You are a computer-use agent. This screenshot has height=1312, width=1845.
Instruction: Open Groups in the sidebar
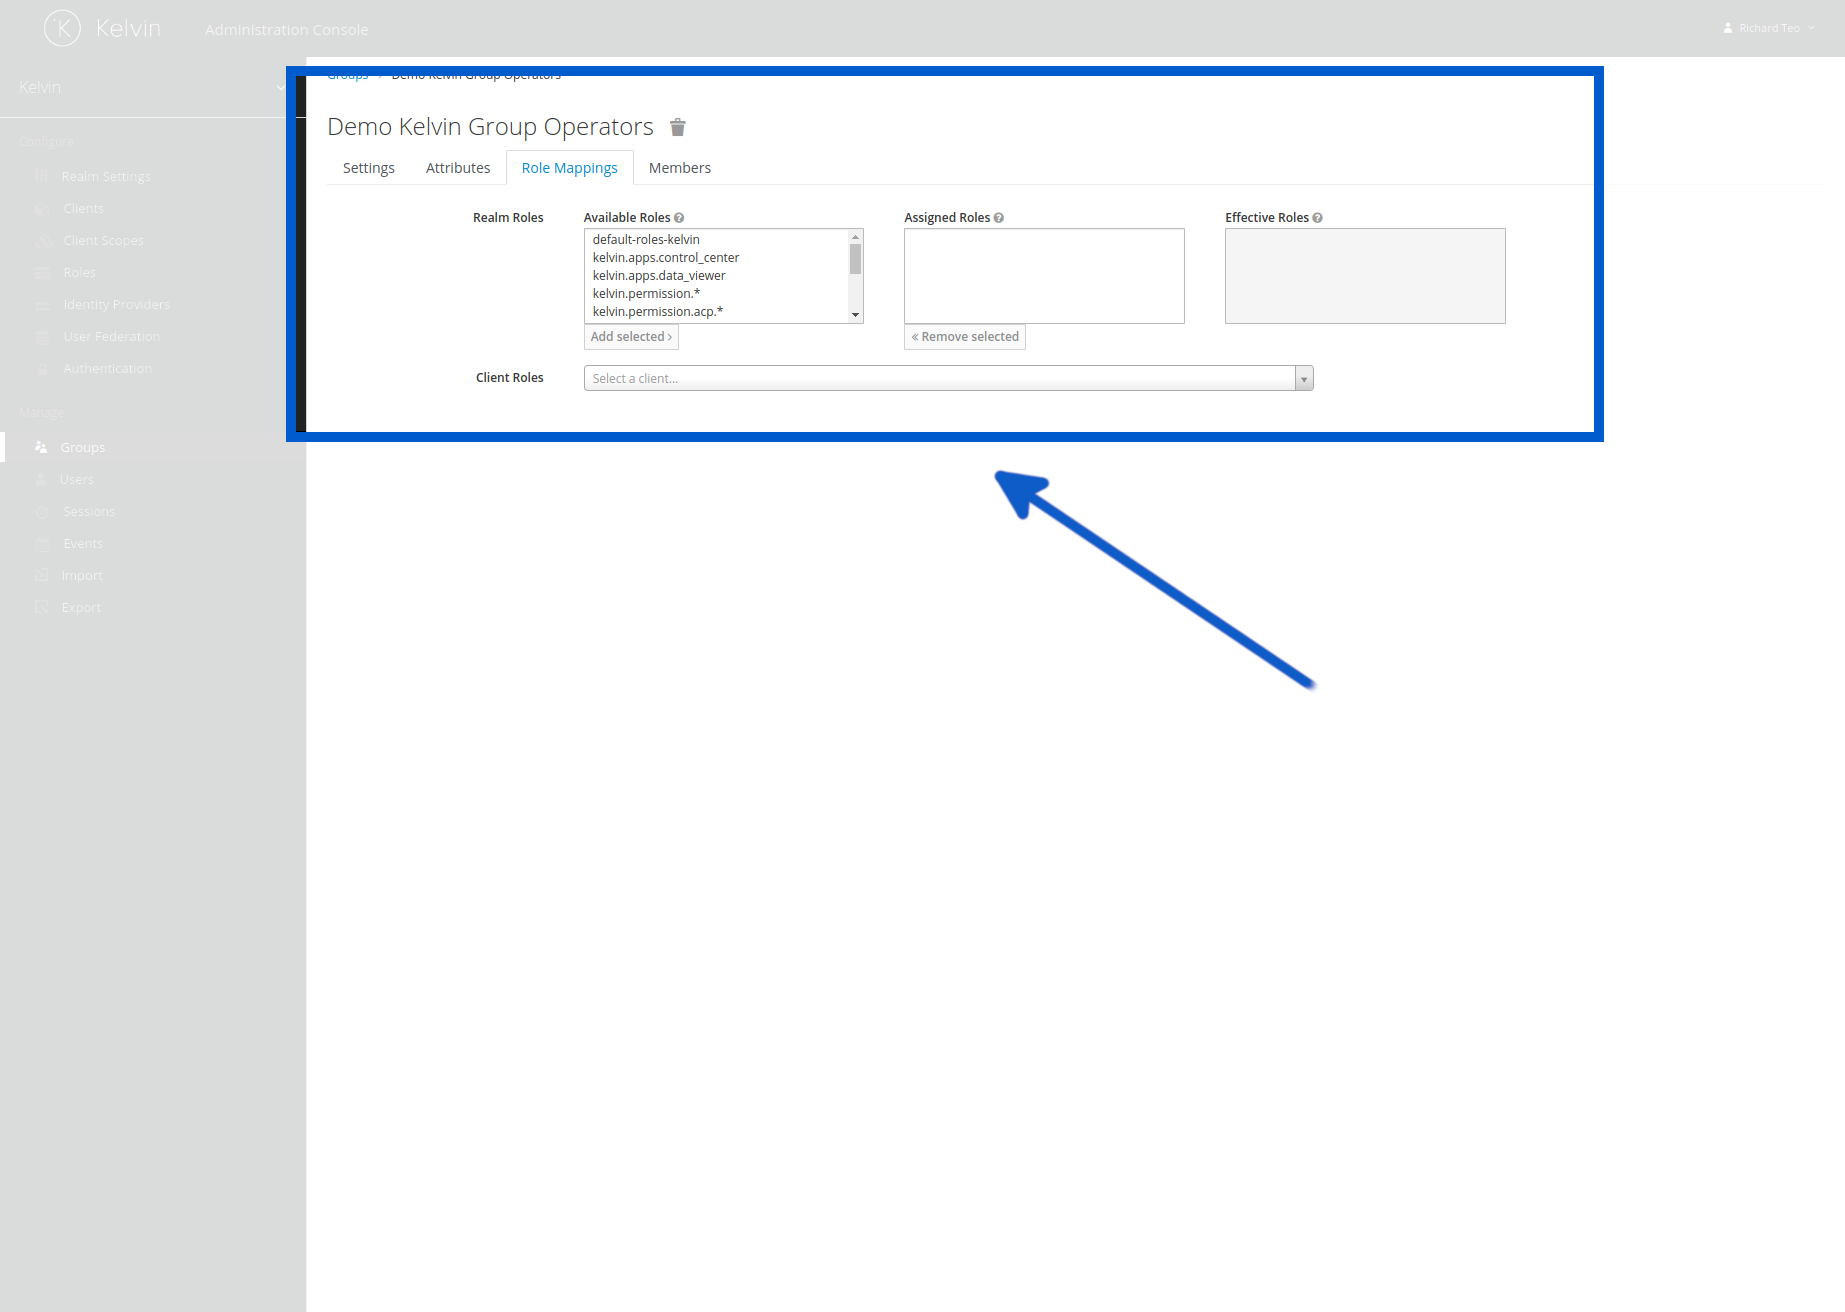(82, 447)
